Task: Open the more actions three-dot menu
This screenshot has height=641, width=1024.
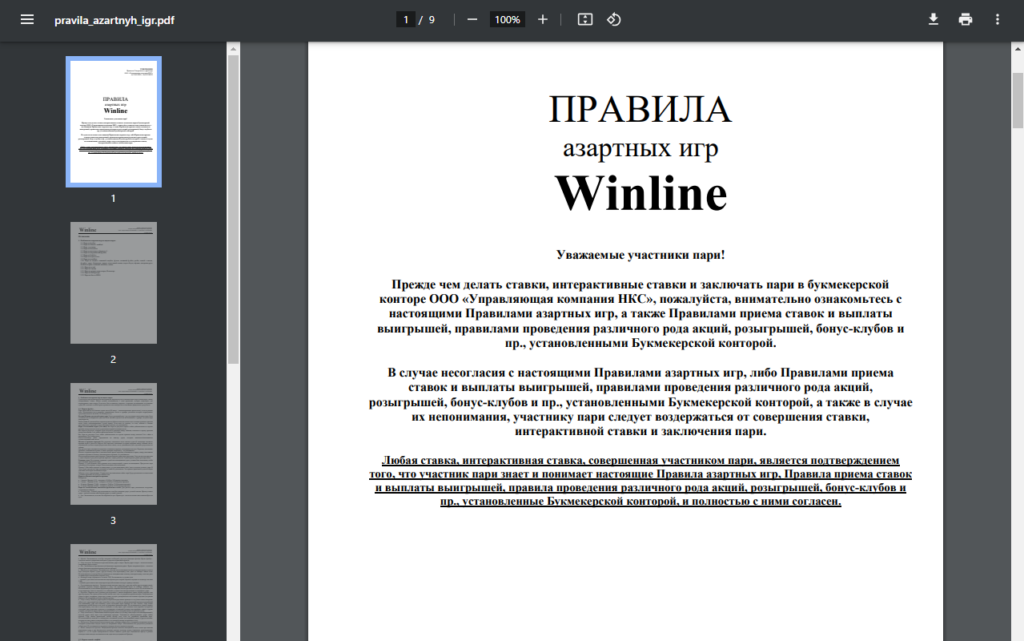Action: (x=997, y=20)
